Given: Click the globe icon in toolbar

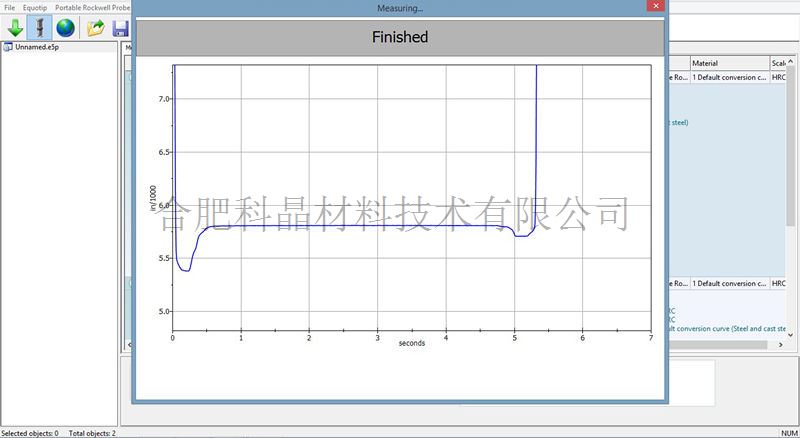Looking at the screenshot, I should [x=66, y=28].
